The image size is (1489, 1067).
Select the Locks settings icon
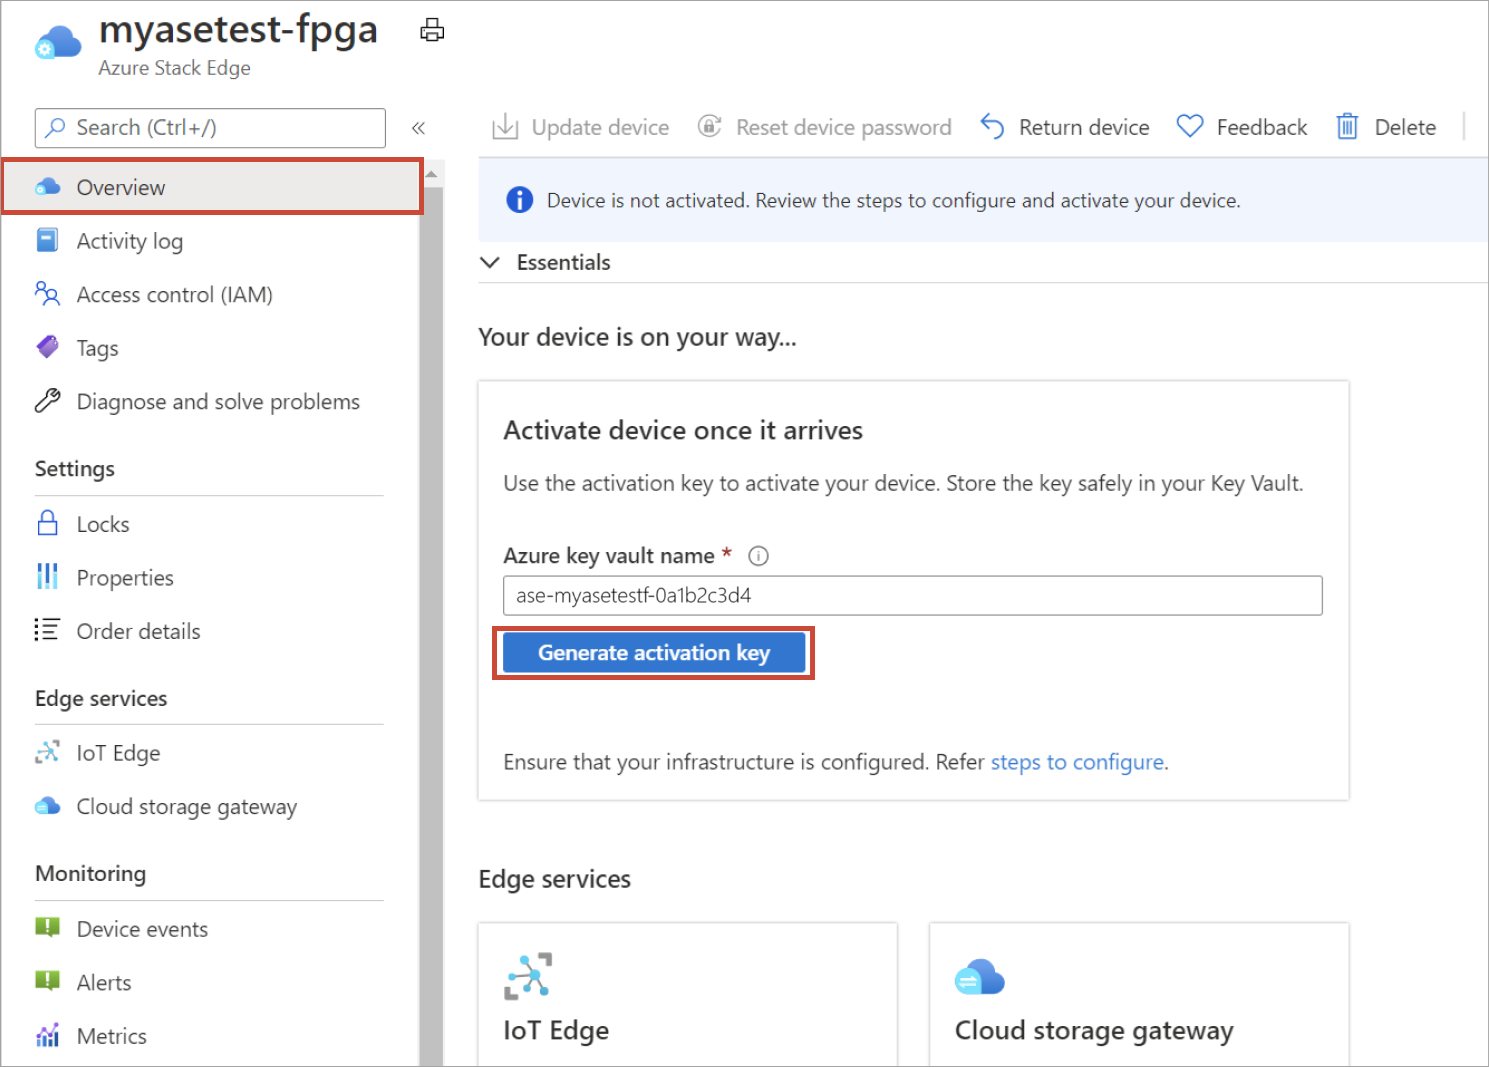tap(47, 523)
